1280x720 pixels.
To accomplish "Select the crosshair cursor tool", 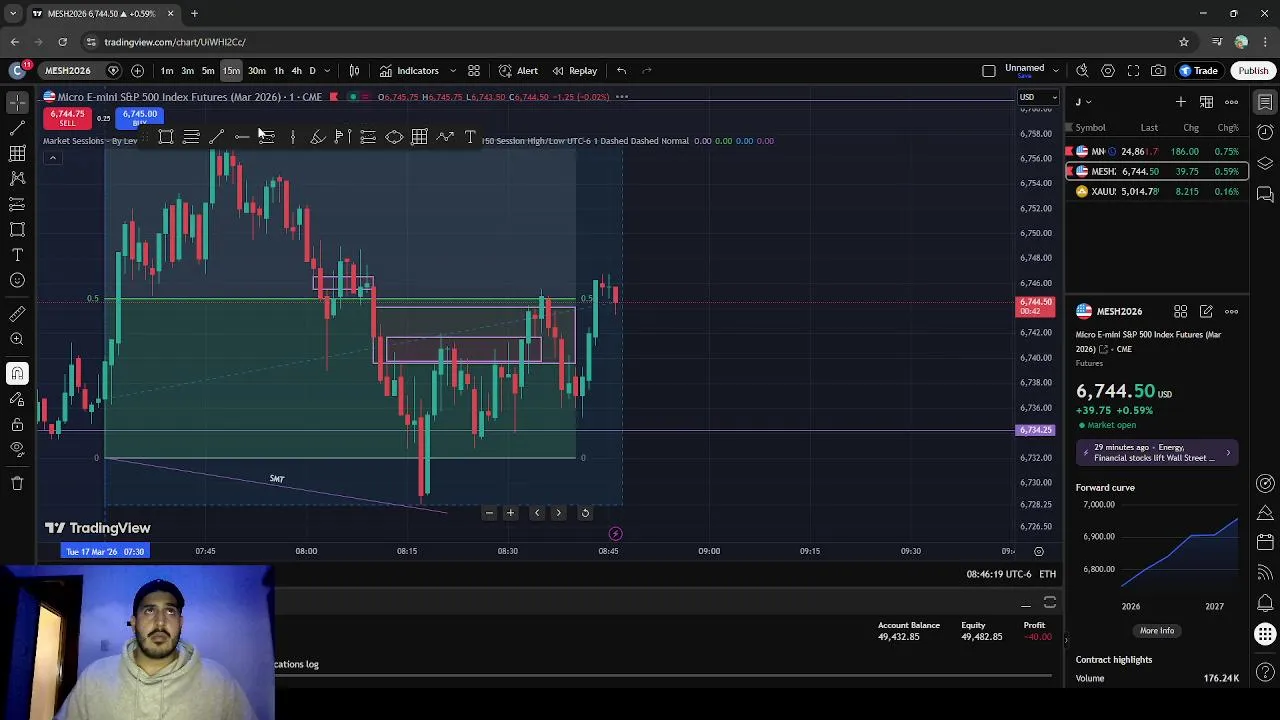I will coord(17,102).
